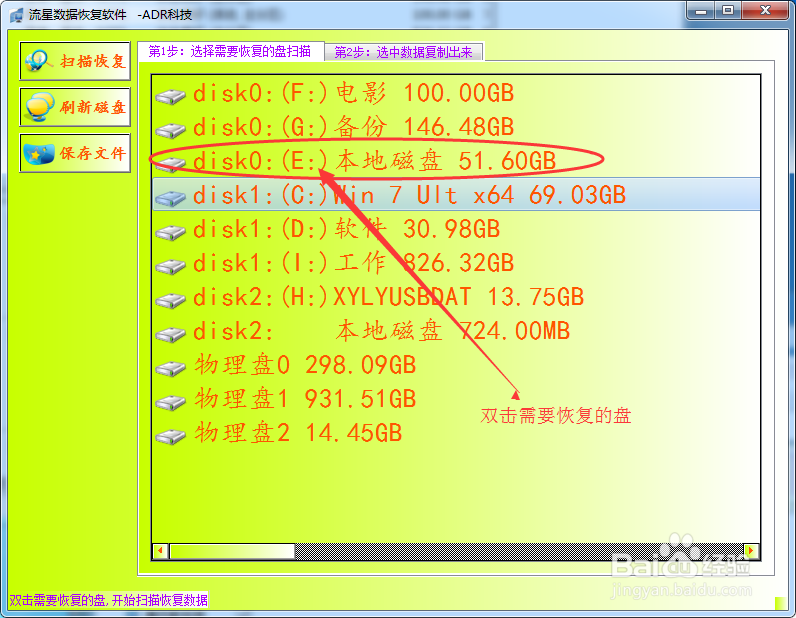Switch to 第2步 copy data tab
The image size is (796, 618).
click(x=404, y=52)
